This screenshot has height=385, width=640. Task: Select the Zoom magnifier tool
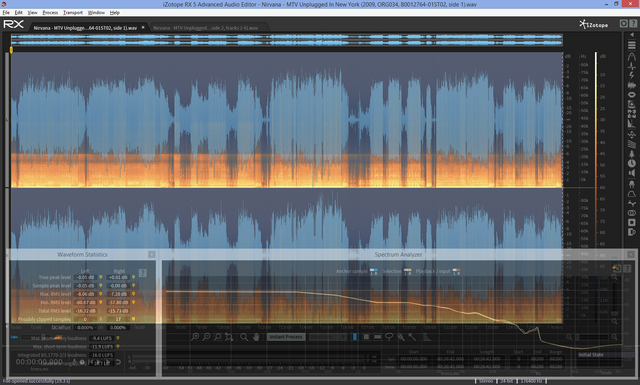[x=244, y=337]
